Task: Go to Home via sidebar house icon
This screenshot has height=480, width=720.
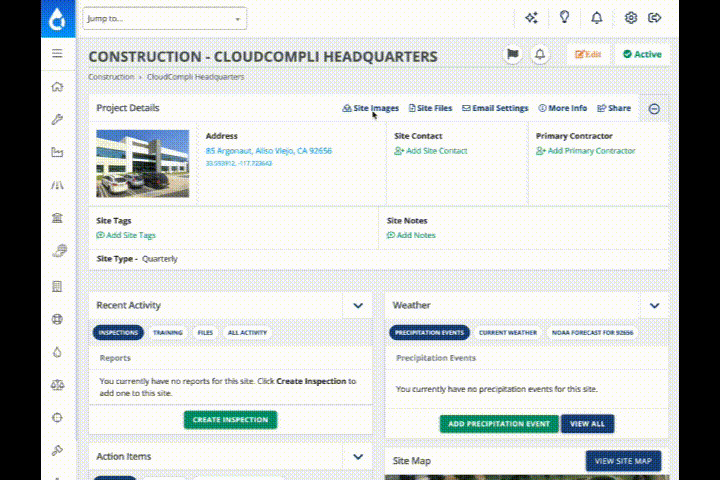Action: point(57,87)
